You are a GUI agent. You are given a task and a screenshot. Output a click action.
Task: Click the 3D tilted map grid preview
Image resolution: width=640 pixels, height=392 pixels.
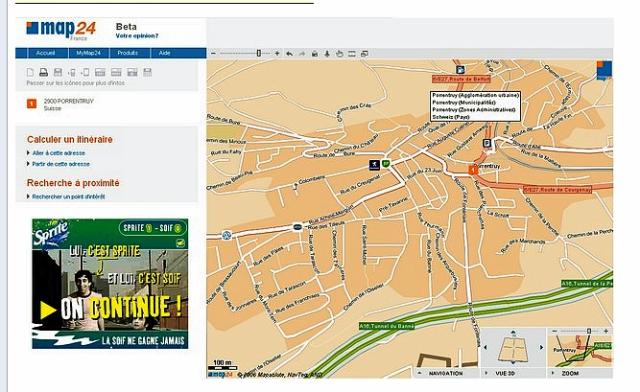coord(513,349)
